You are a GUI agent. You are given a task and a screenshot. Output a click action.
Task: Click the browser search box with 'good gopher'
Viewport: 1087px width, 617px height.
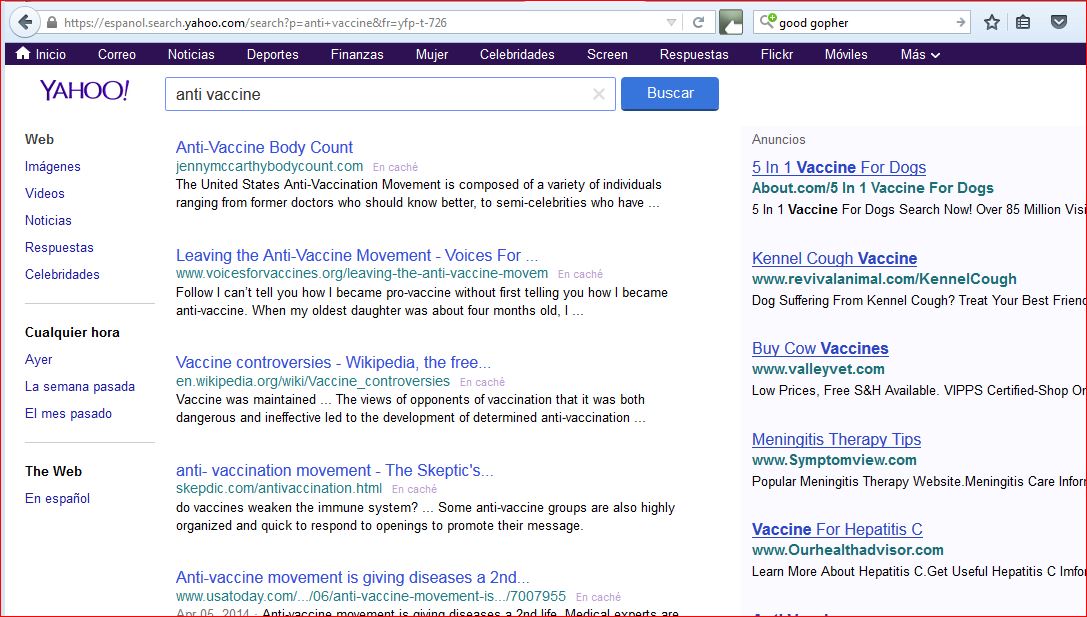click(863, 23)
